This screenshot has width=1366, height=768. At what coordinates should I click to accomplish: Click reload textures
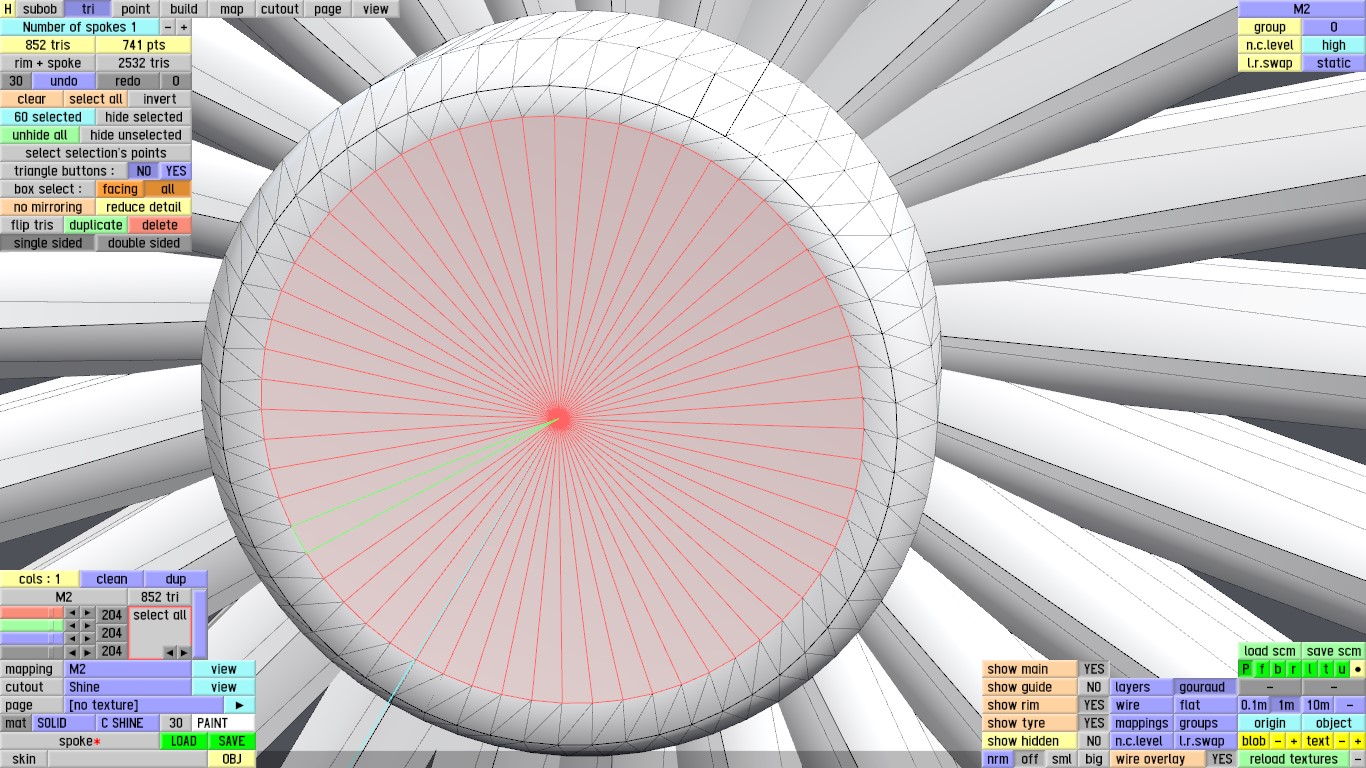click(x=1293, y=759)
